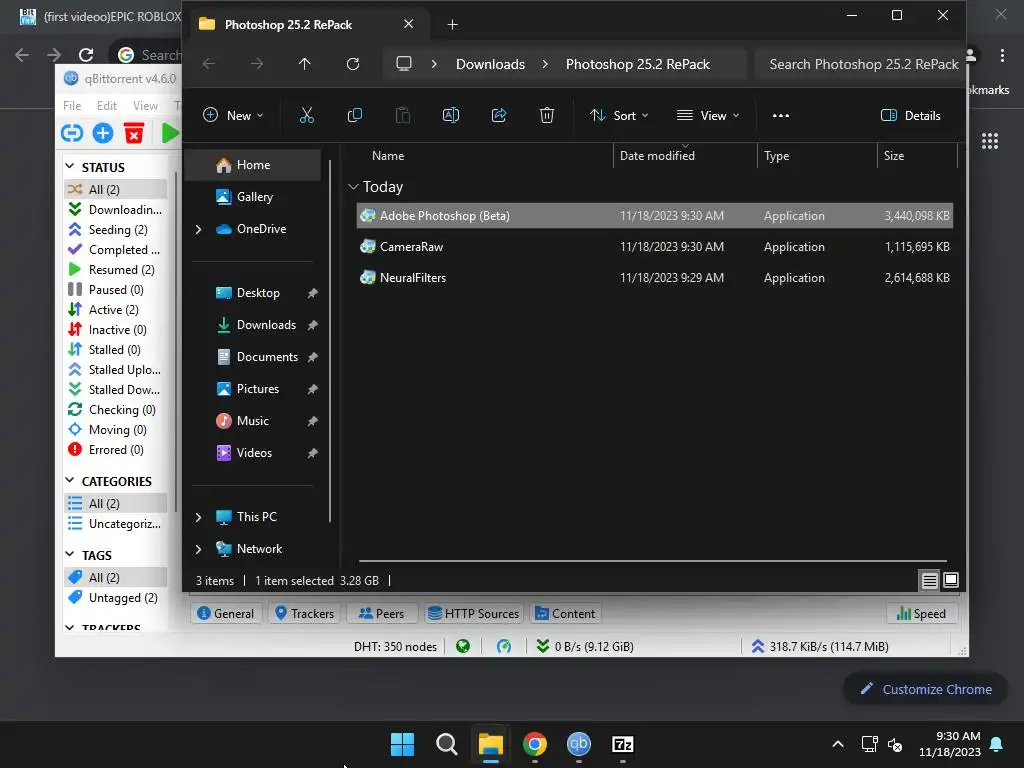Open the Windows Start menu
Viewport: 1024px width, 768px height.
click(x=402, y=744)
